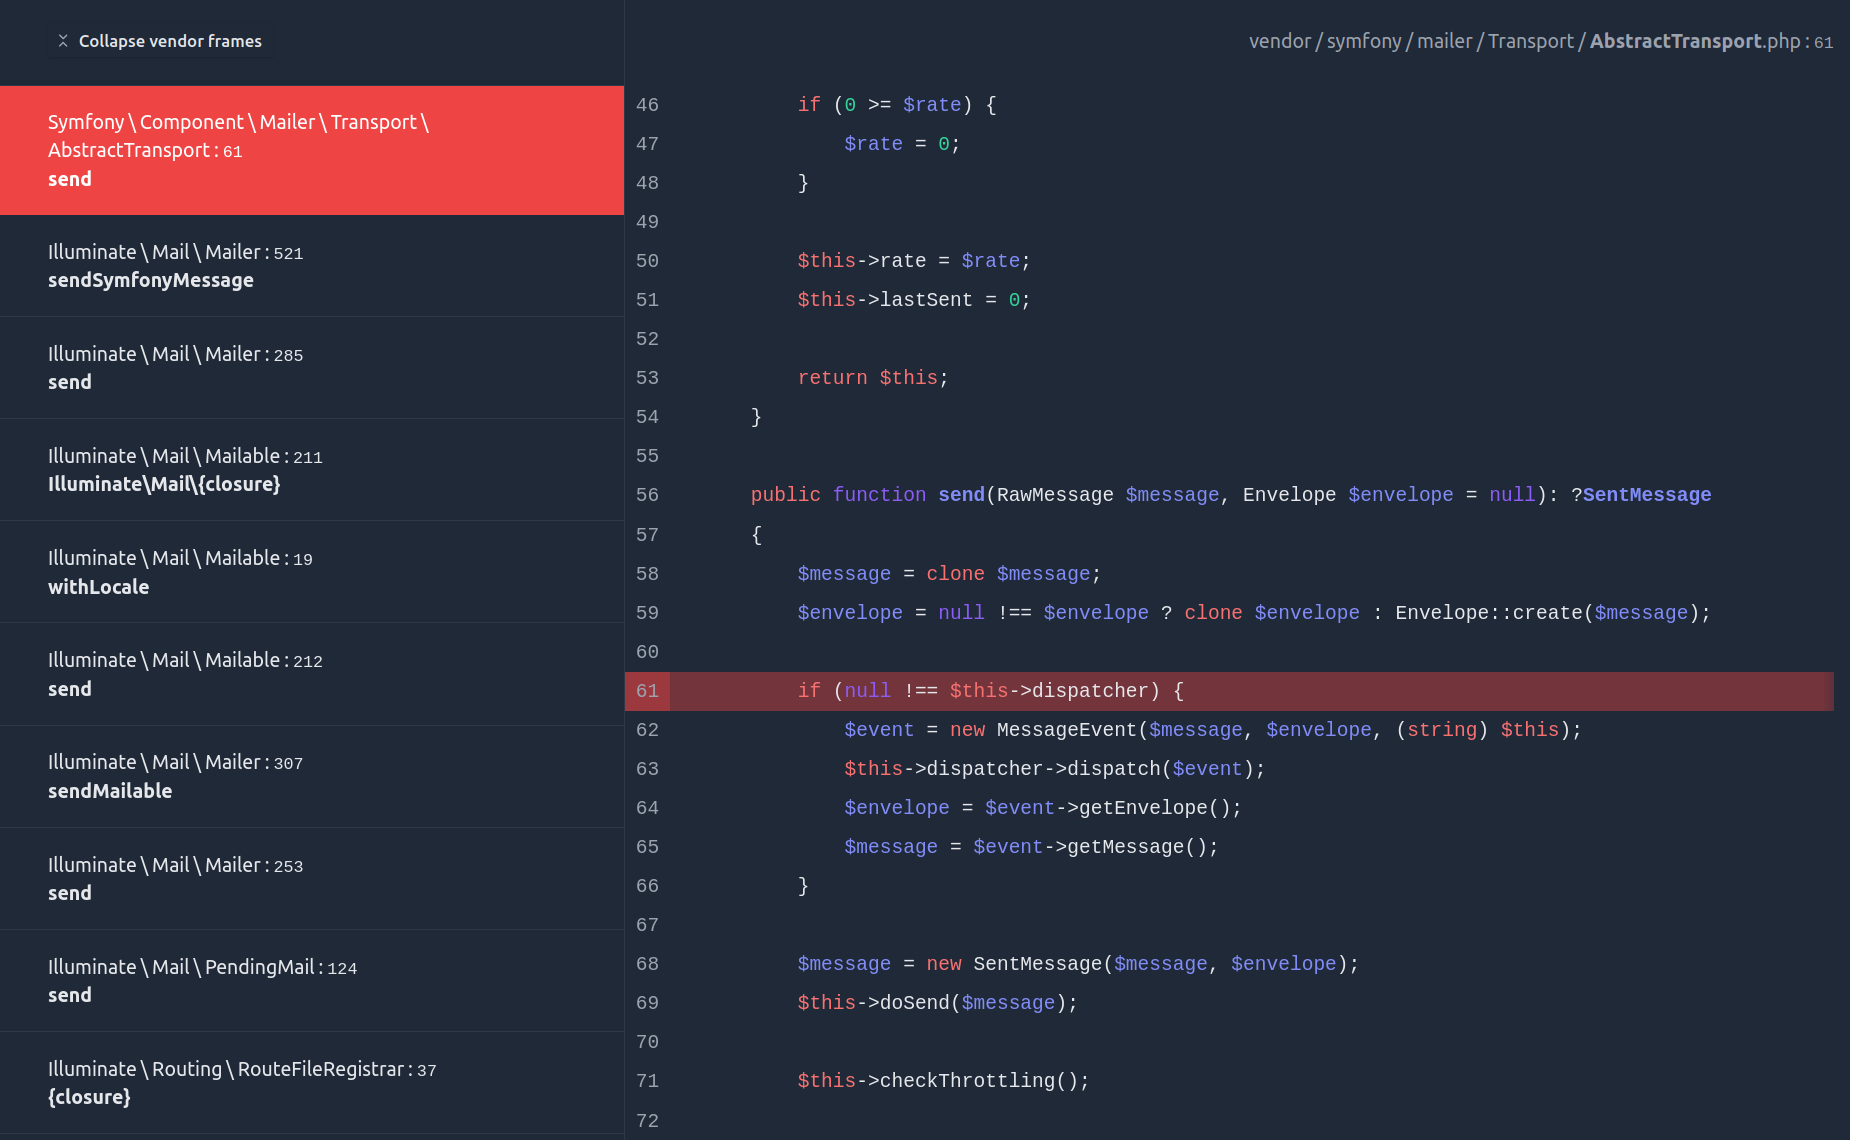
Task: Open the Mailer:253 send frame
Action: pyautogui.click(x=312, y=879)
